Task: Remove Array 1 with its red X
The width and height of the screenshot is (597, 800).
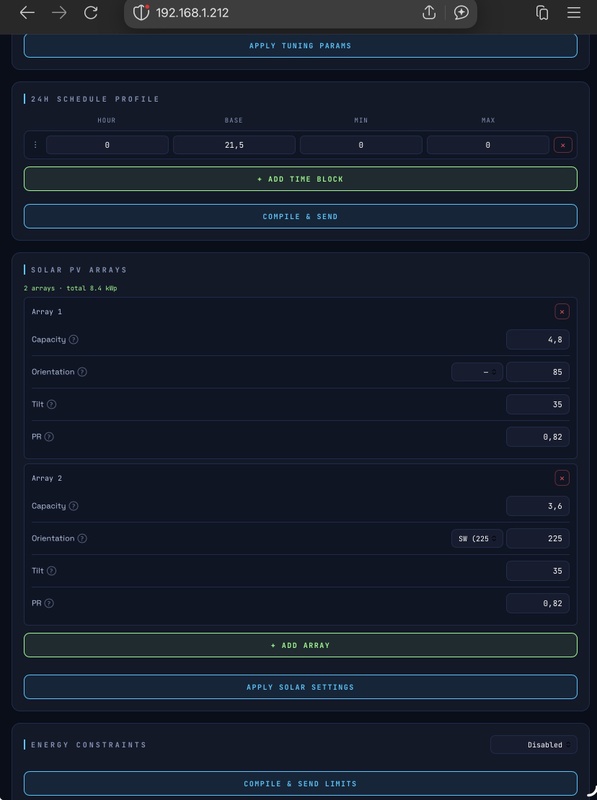Action: tap(562, 312)
